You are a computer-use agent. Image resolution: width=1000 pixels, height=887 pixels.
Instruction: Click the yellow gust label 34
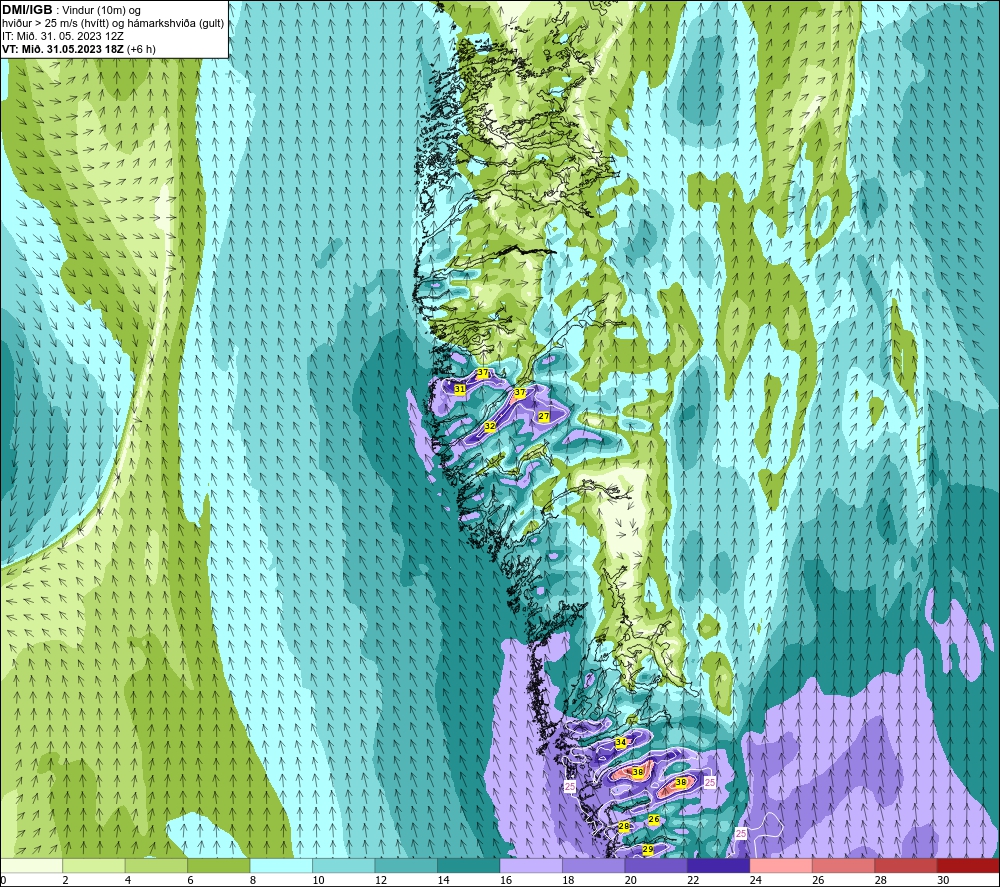click(621, 742)
